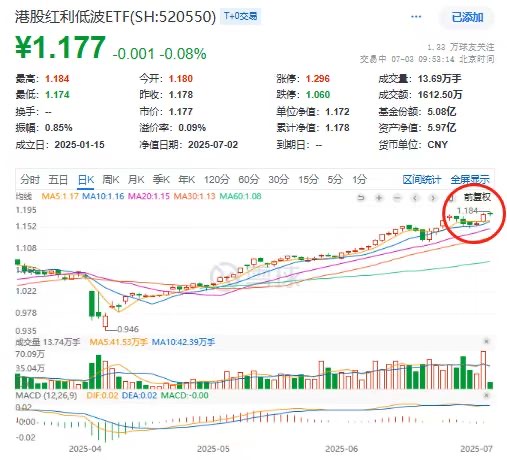Switch to the 1分 interval tab
The width and height of the screenshot is (507, 460).
[x=360, y=180]
